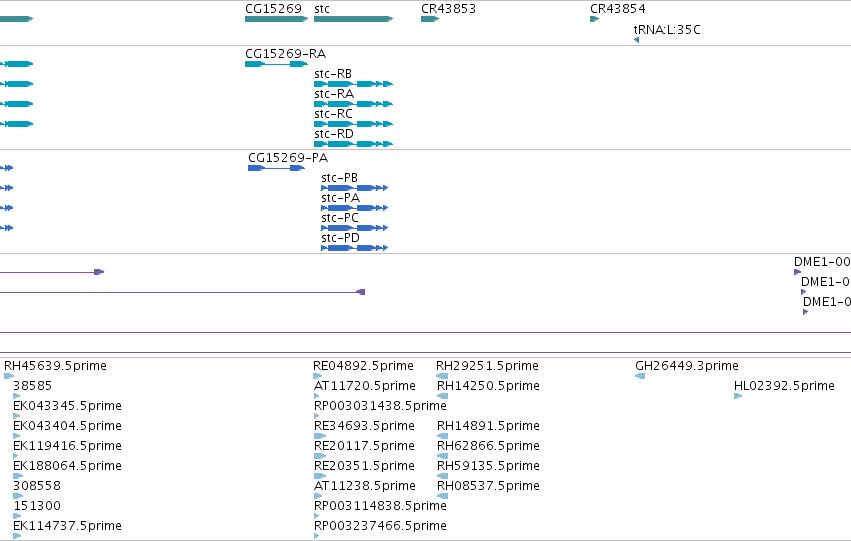Select the 38585 feature label
851x541 pixels.
(33, 386)
